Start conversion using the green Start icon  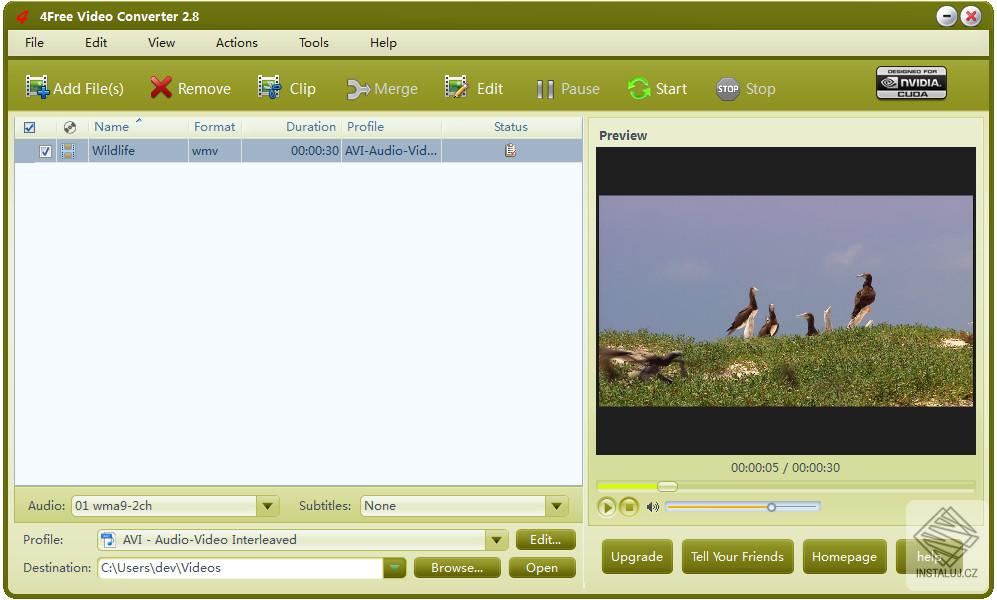point(640,88)
